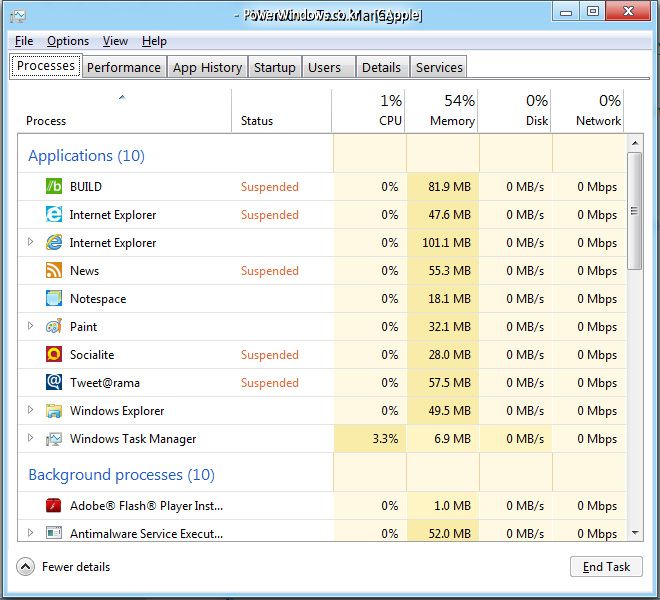Sort by the Network column header
This screenshot has height=600, width=660.
588,112
